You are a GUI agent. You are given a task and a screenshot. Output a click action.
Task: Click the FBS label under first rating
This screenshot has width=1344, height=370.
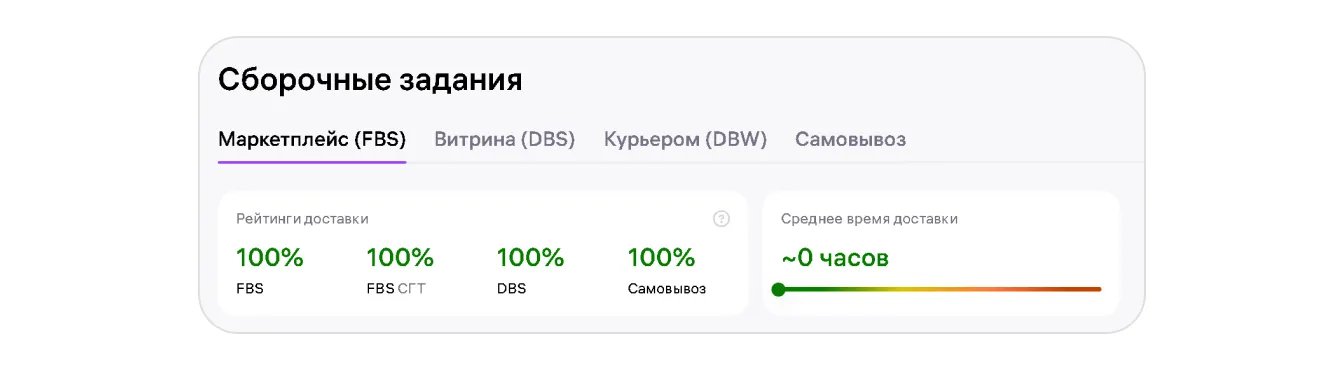click(250, 289)
